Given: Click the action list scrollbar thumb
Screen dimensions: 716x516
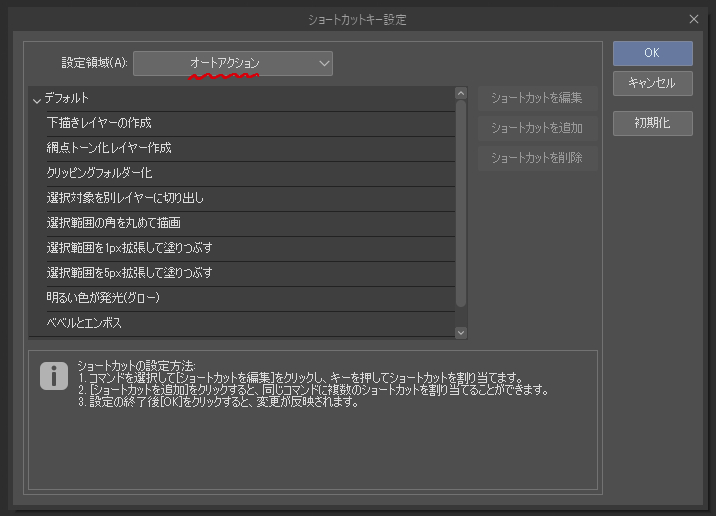Looking at the screenshot, I should [x=461, y=204].
